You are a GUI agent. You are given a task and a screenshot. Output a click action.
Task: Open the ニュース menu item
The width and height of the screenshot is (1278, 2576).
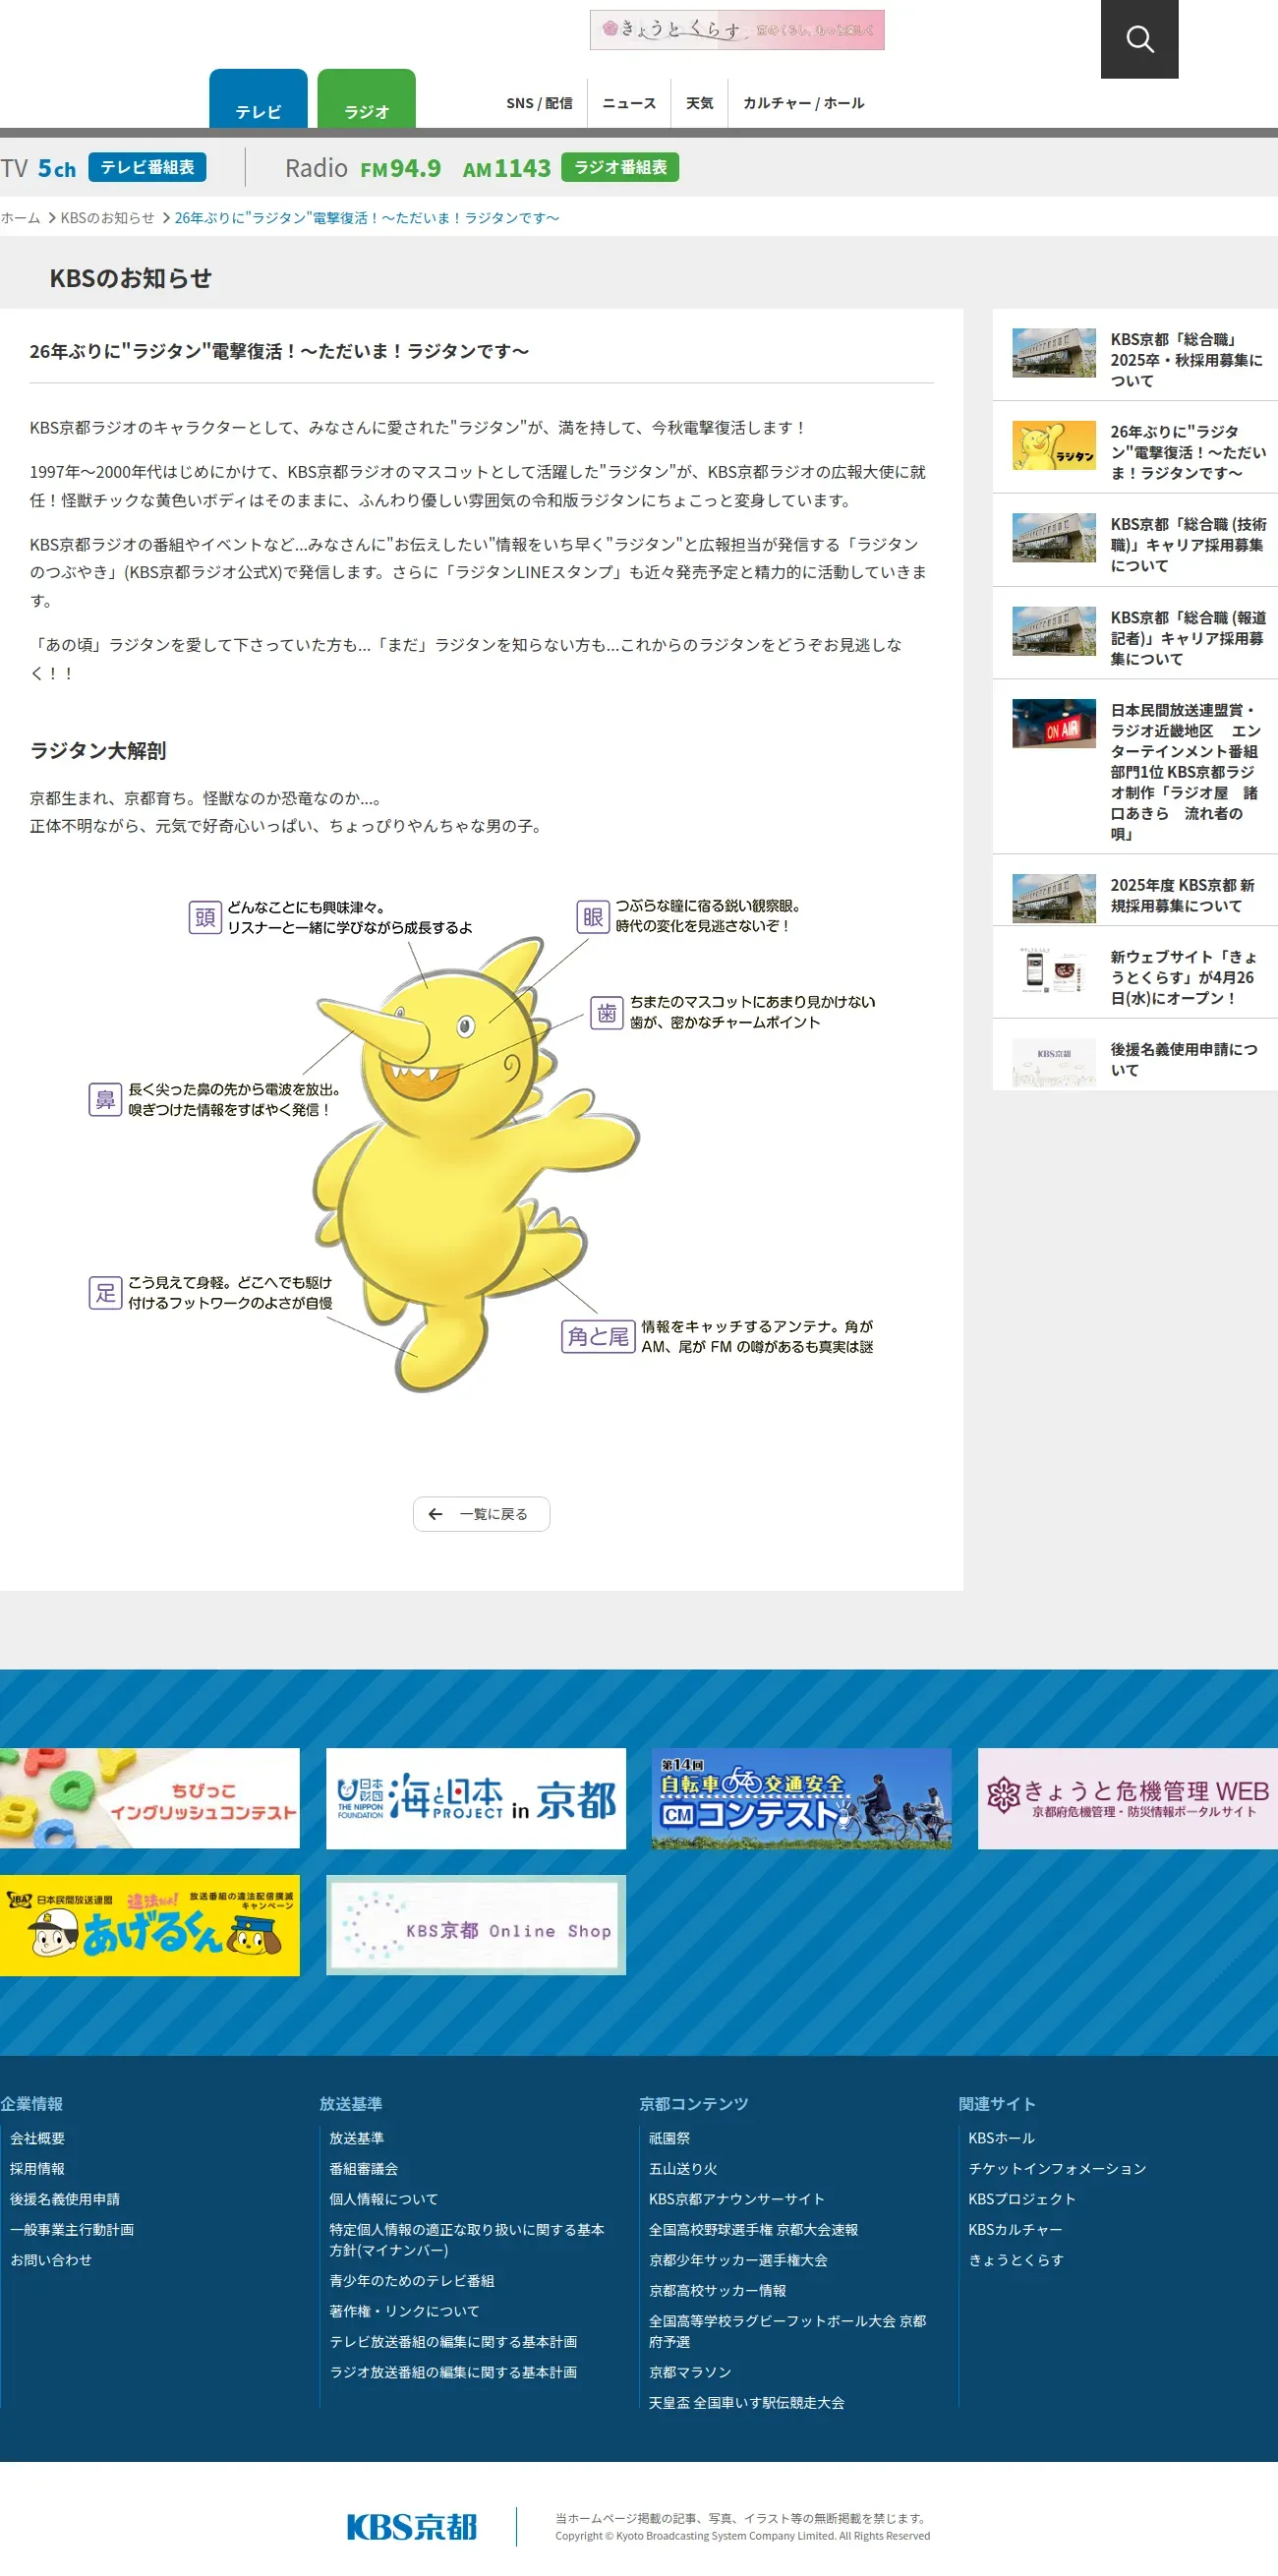tap(629, 103)
